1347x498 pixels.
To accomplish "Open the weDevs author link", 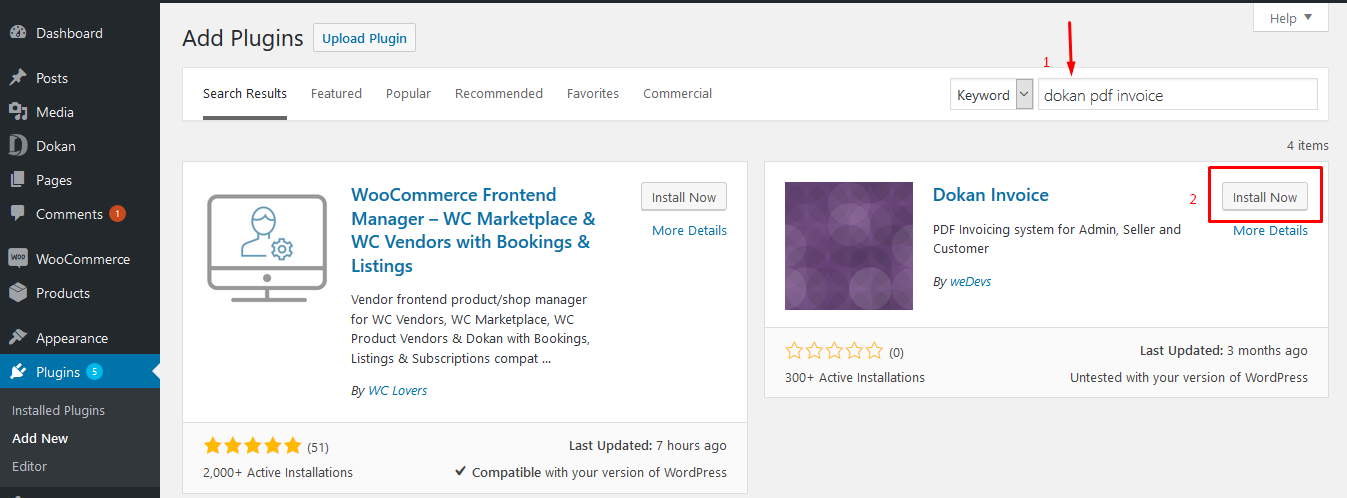I will 969,282.
